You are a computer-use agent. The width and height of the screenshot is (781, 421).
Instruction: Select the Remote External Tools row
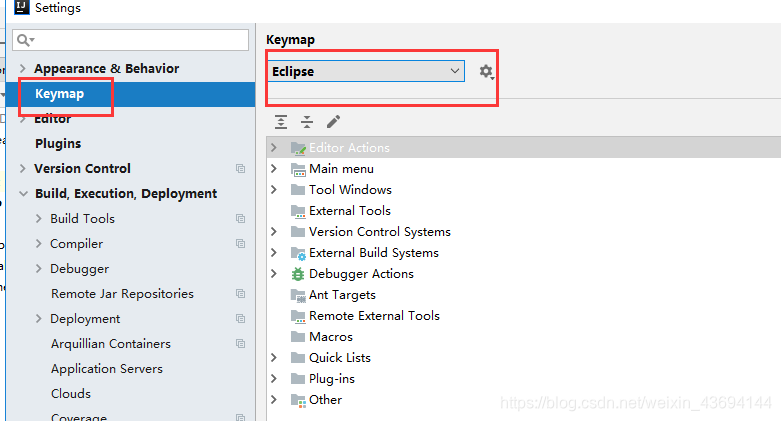pyautogui.click(x=523, y=316)
